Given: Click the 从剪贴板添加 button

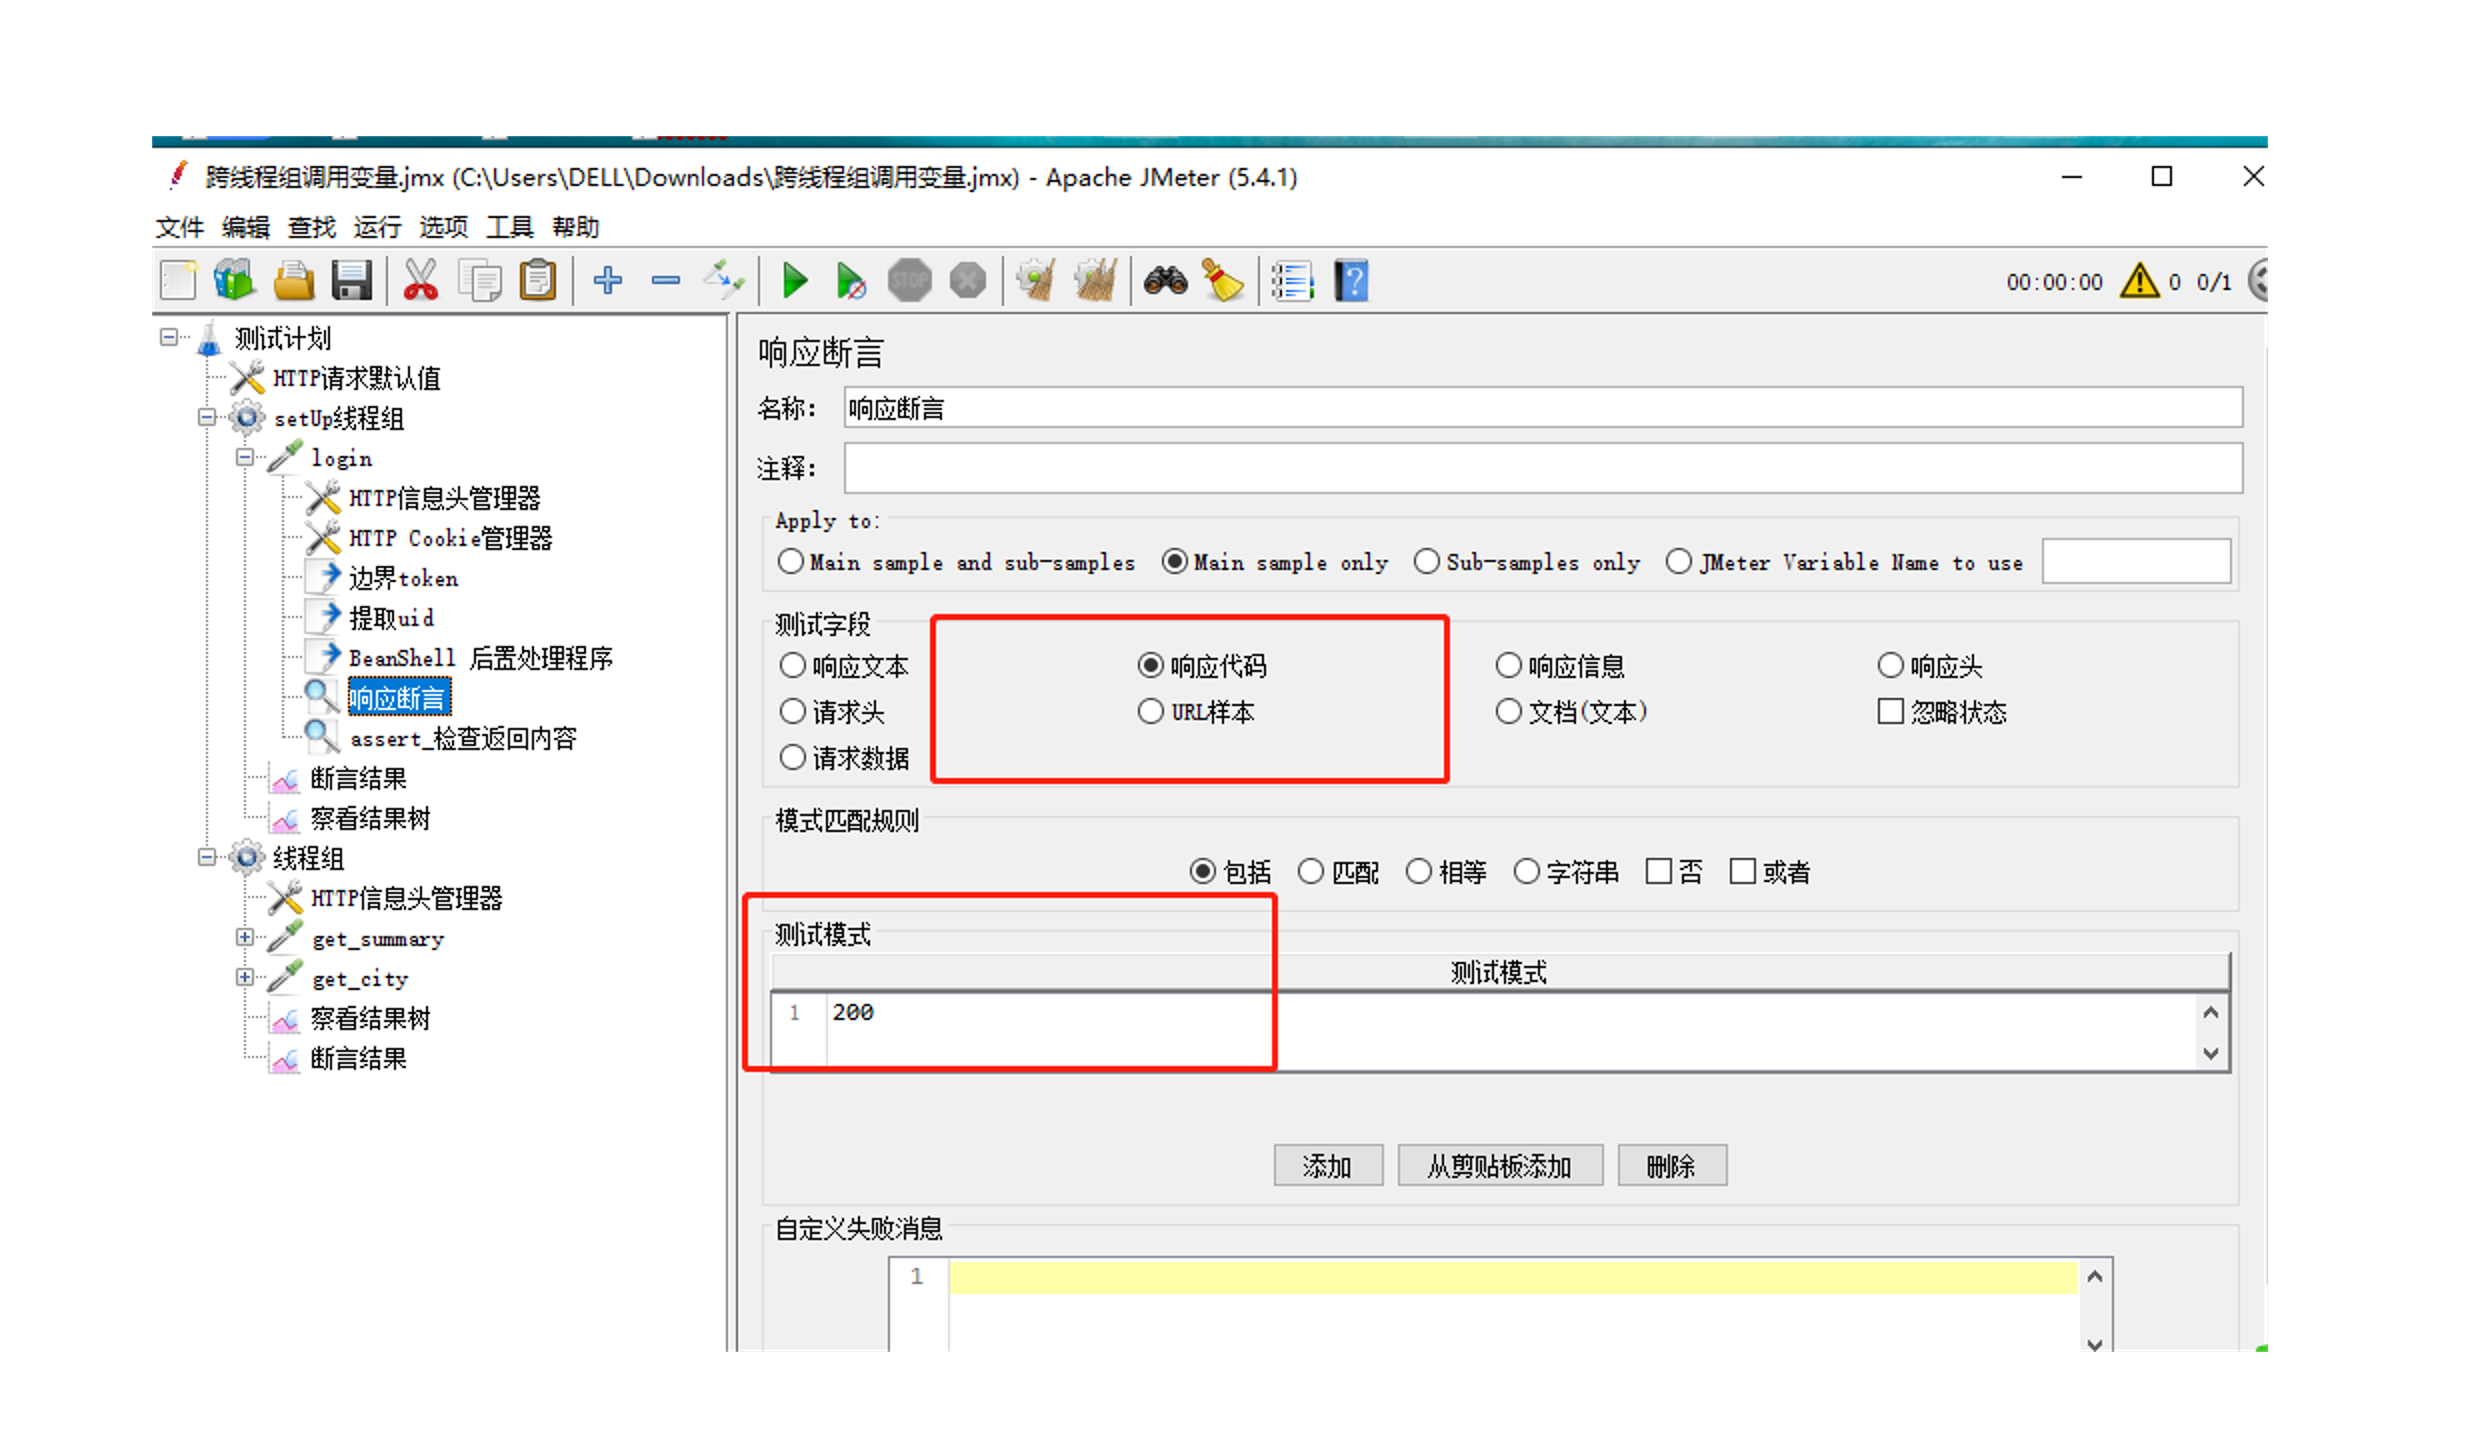Looking at the screenshot, I should (x=1499, y=1166).
